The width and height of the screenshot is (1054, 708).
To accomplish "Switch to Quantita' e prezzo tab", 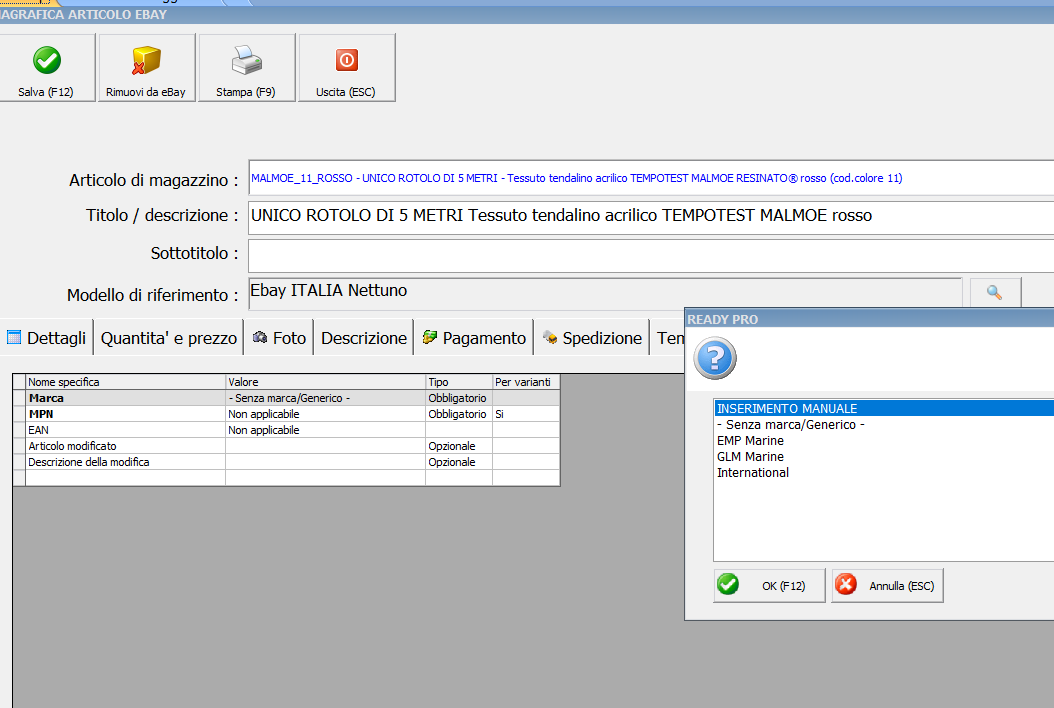I will 169,338.
